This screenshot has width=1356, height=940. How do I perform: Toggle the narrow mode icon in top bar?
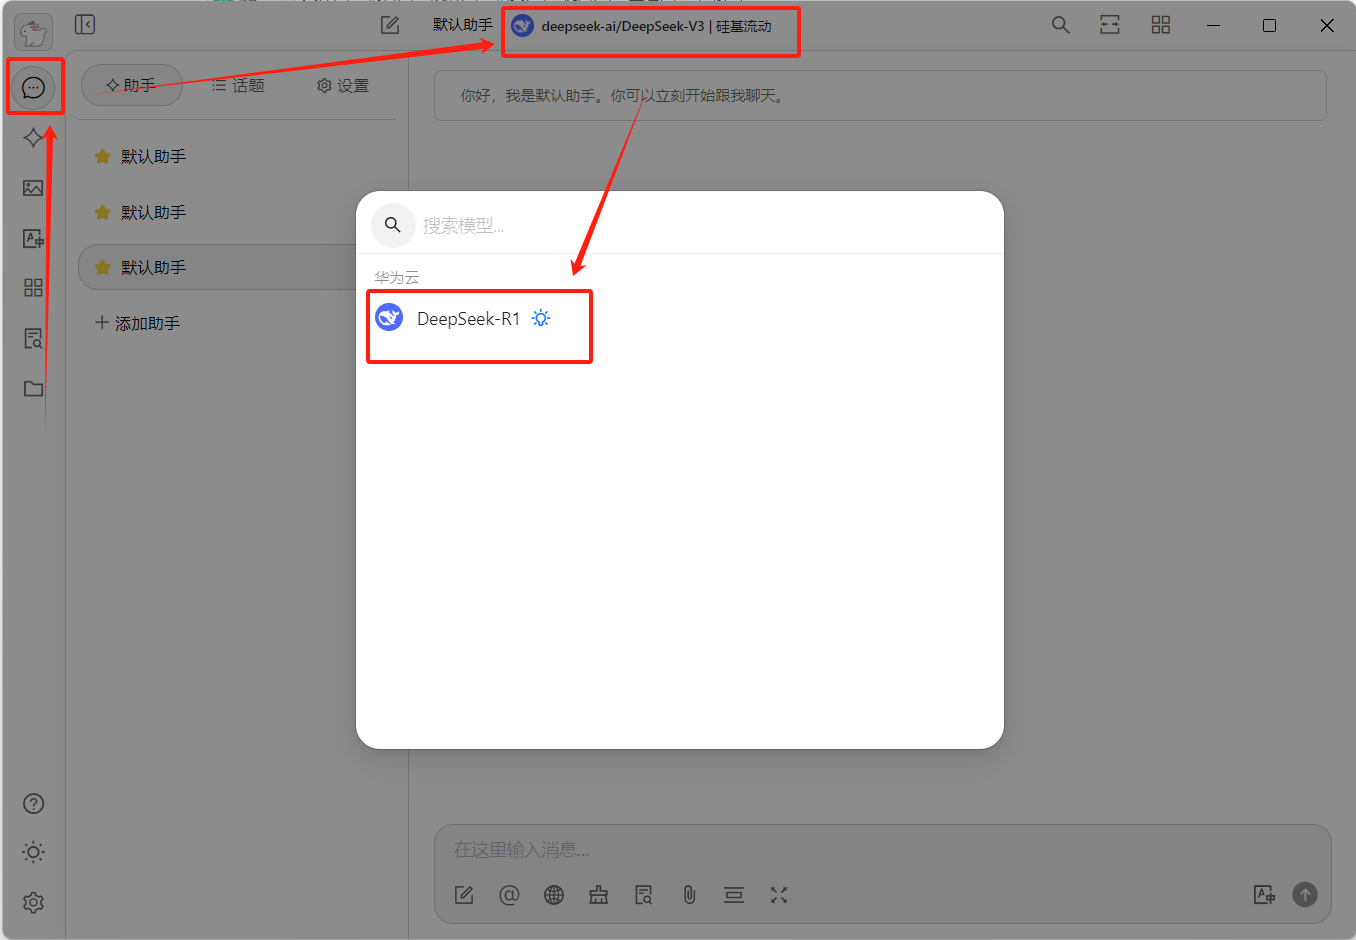tap(1110, 25)
